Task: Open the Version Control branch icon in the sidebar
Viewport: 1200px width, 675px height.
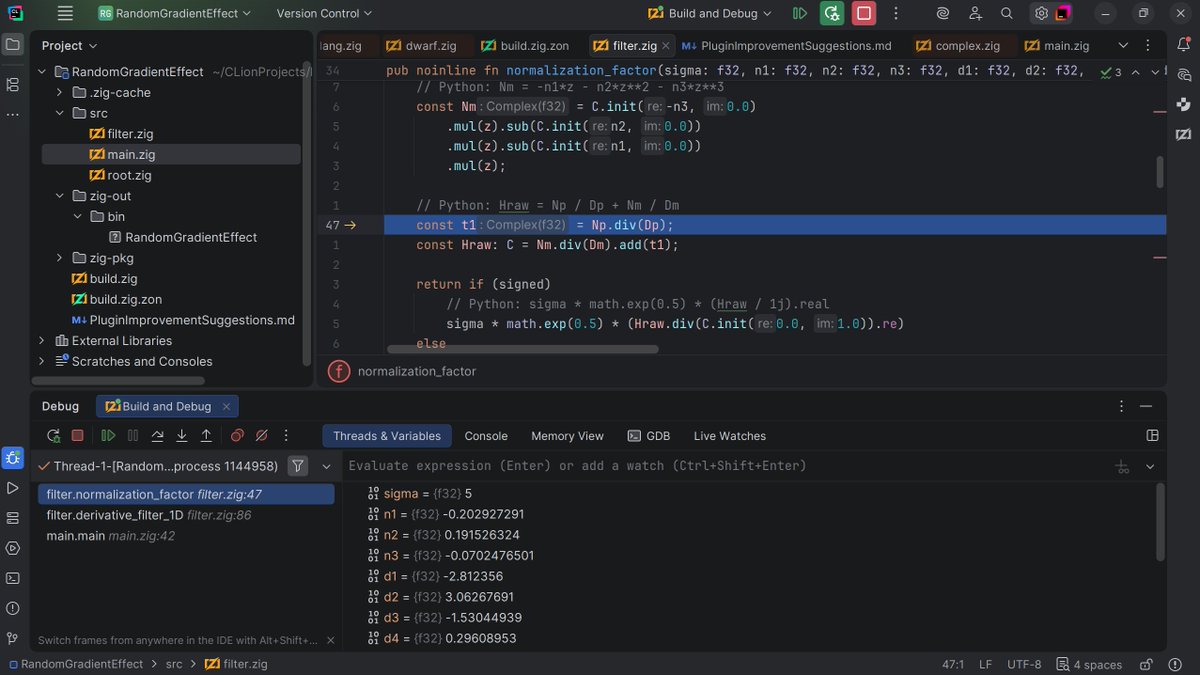Action: [13, 638]
